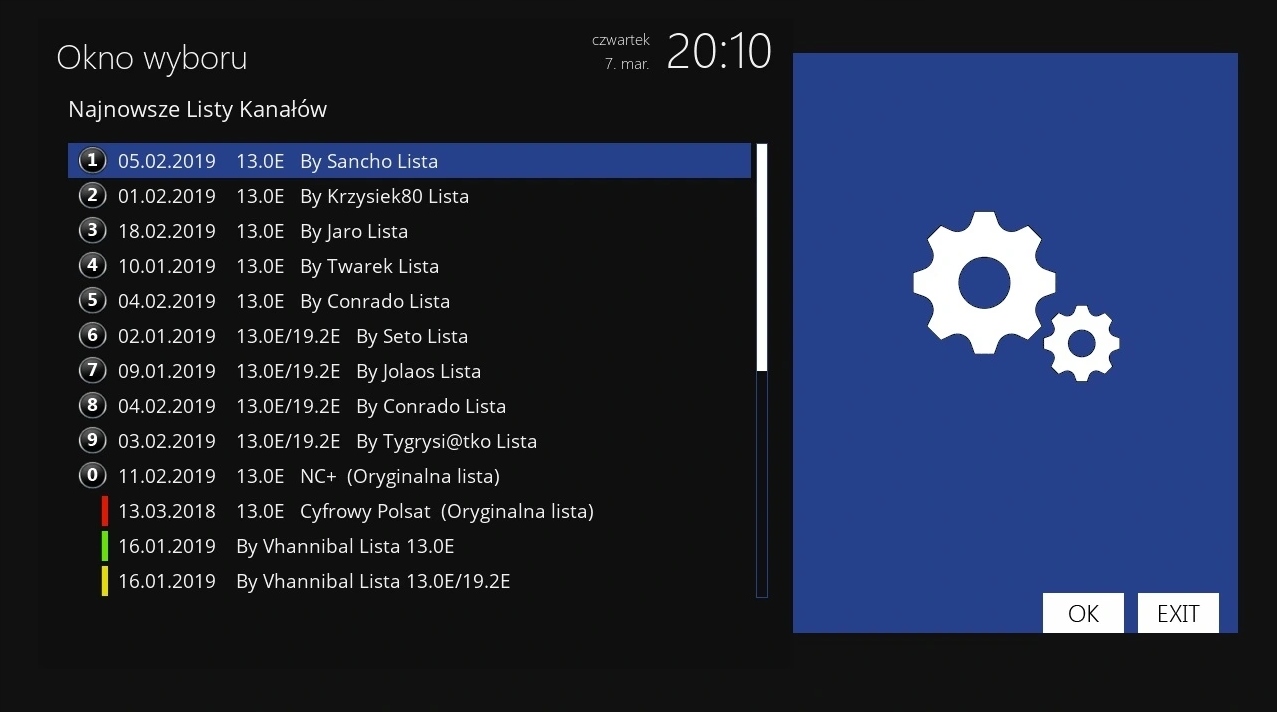Select the number 2 icon for Krzysiek80 Lista
This screenshot has width=1277, height=712.
point(92,195)
